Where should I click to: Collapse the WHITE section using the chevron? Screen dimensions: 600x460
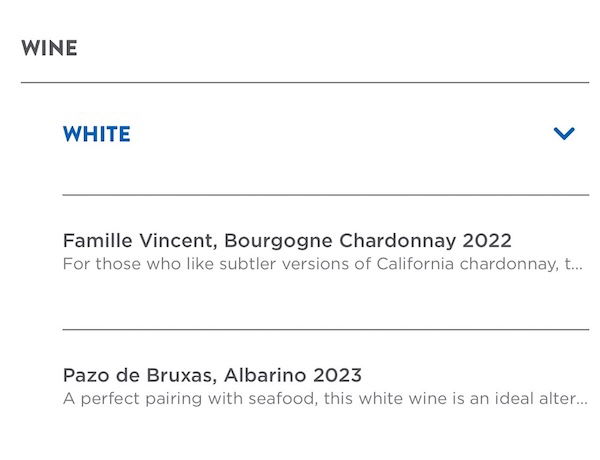click(x=564, y=133)
